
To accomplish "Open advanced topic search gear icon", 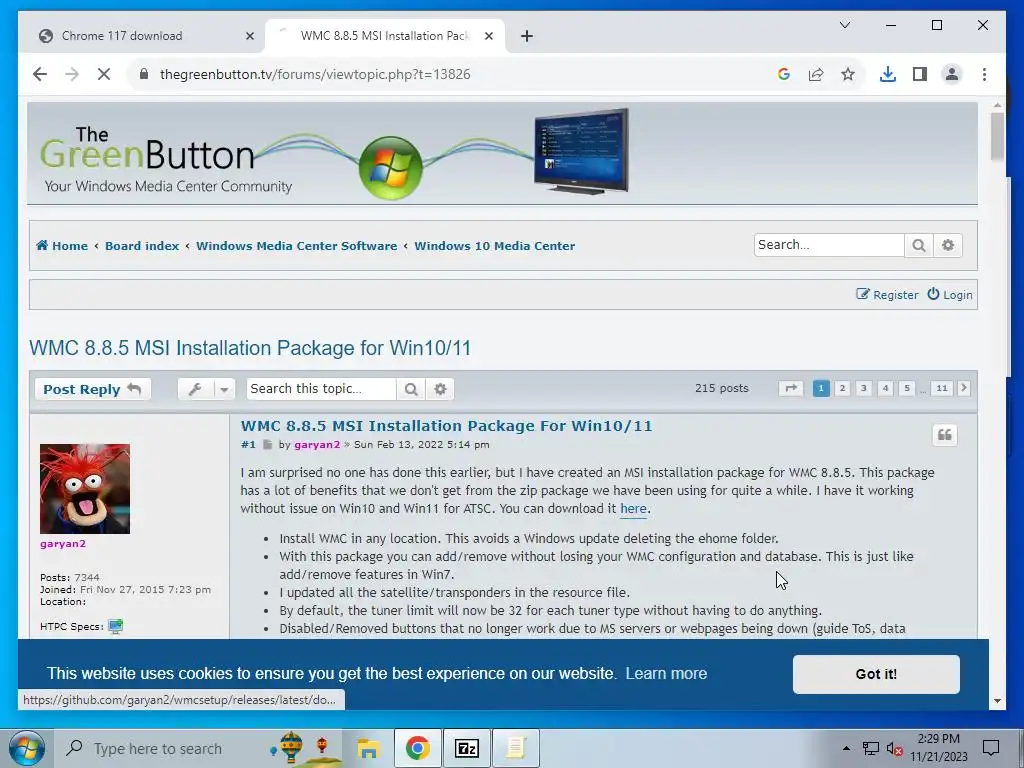I will coord(440,389).
